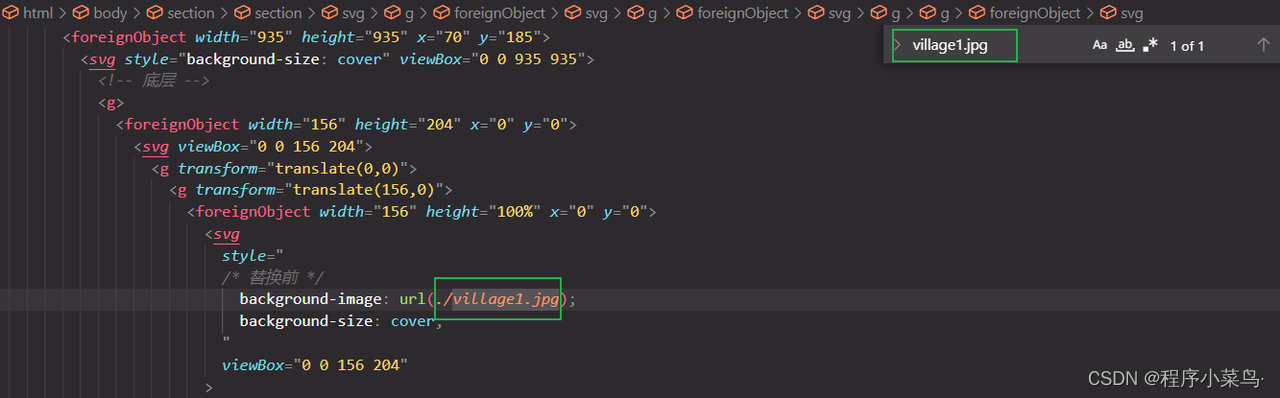Go to previous match arrow
Image resolution: width=1280 pixels, height=398 pixels.
pos(1263,45)
